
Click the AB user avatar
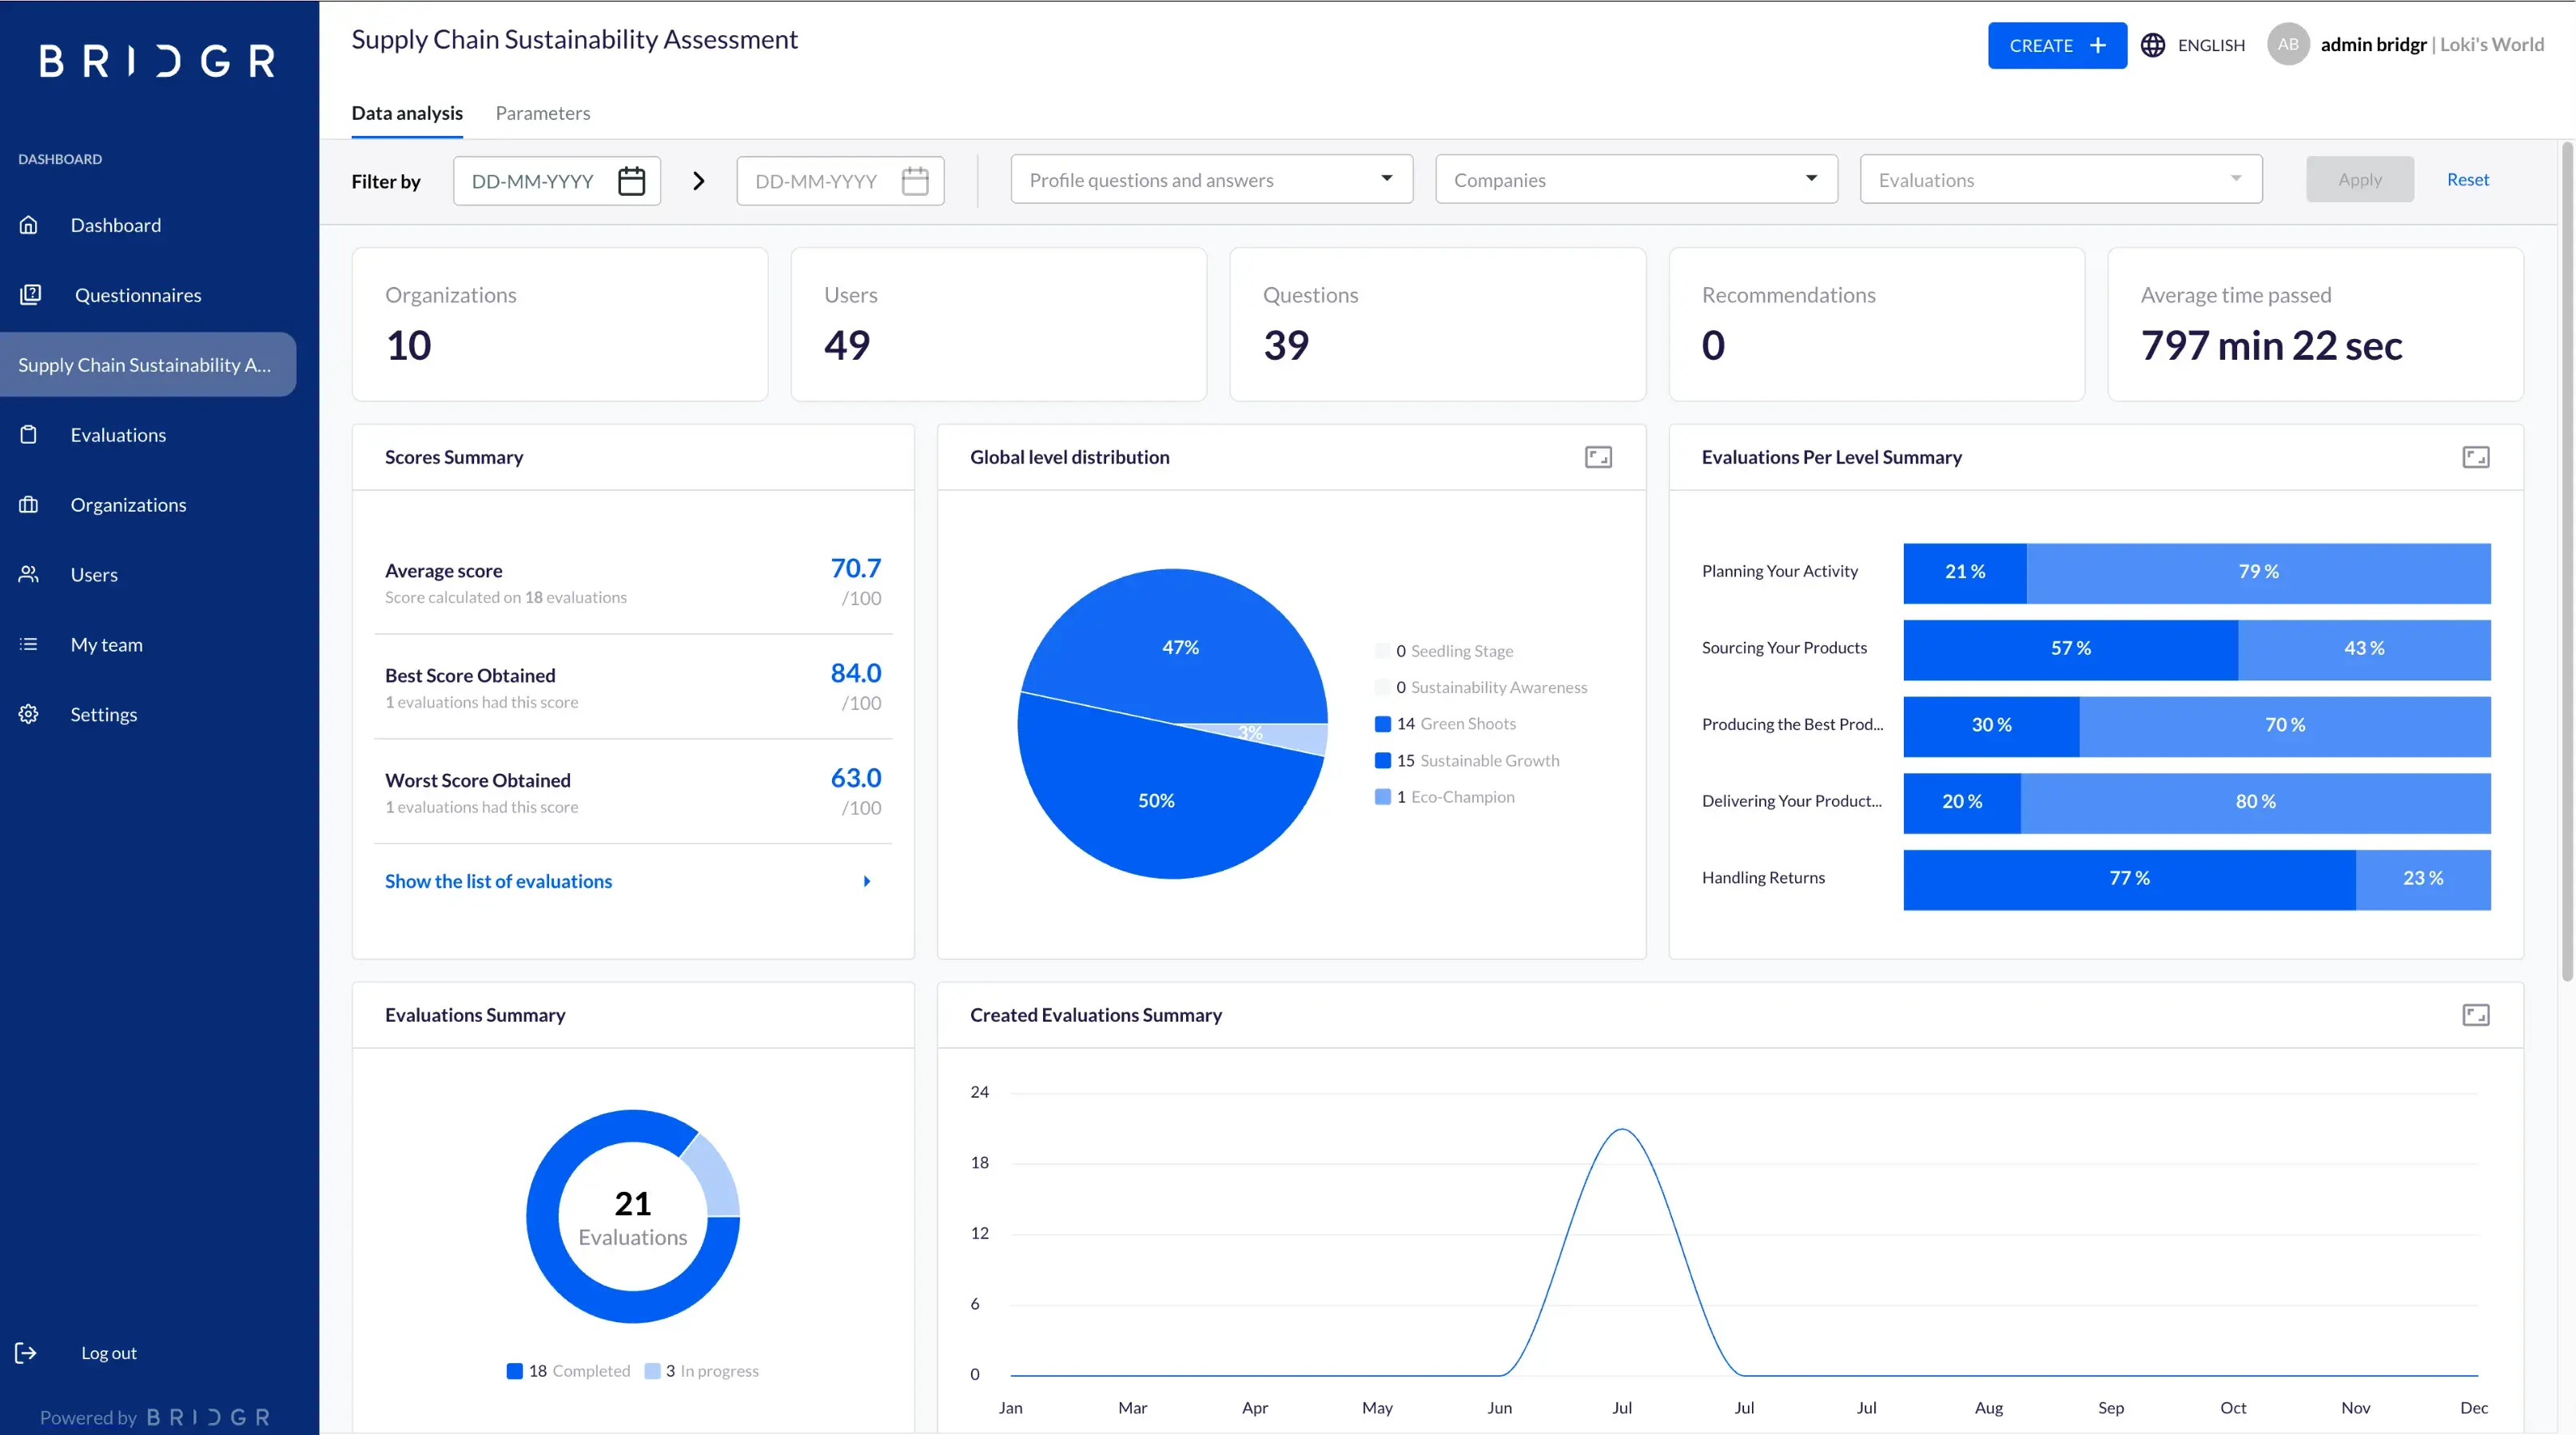point(2288,44)
